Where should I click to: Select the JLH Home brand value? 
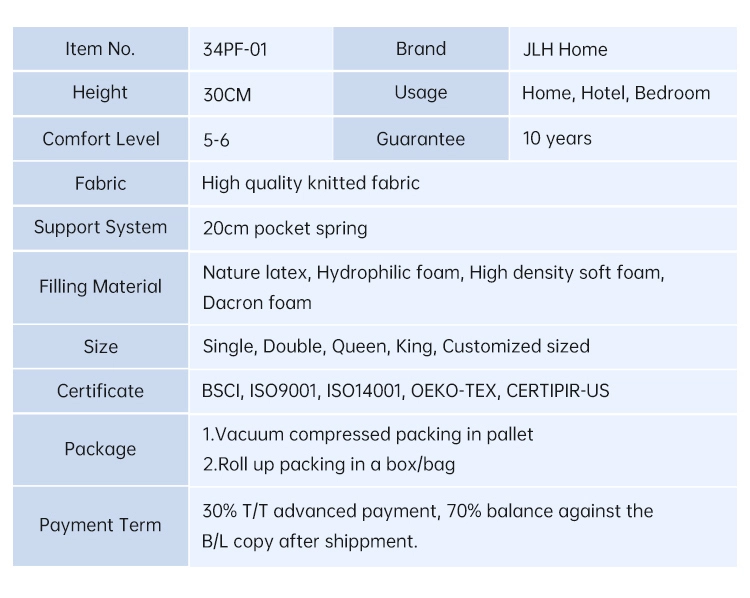pyautogui.click(x=565, y=50)
